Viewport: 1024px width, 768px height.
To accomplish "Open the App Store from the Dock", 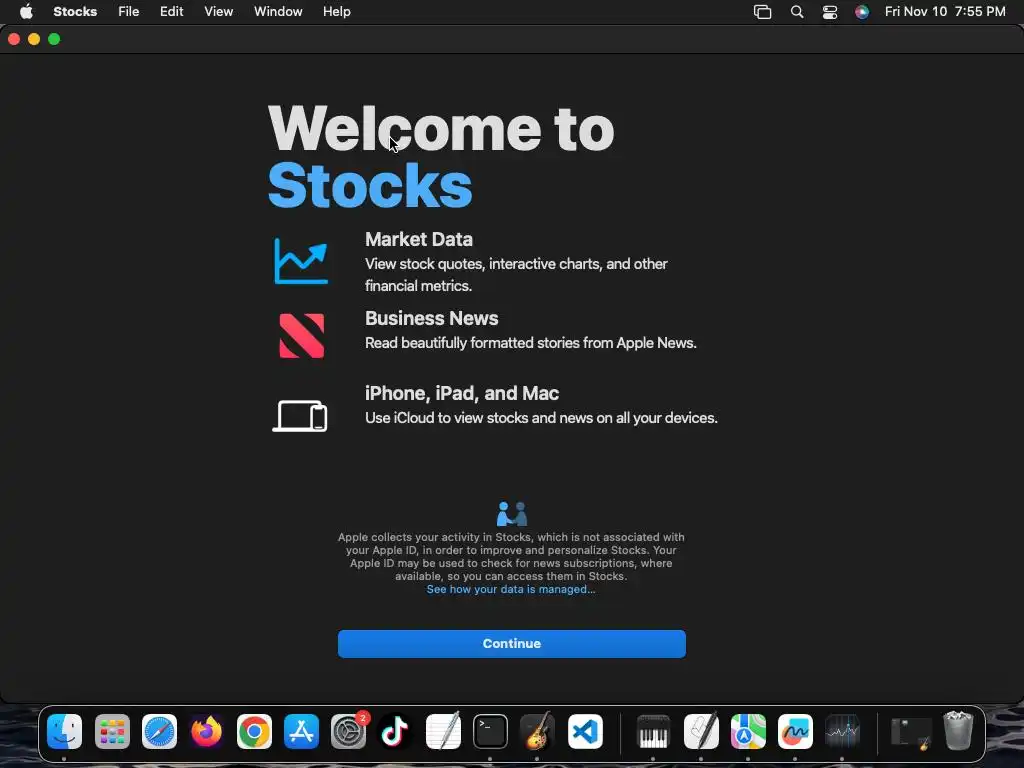I will coord(301,731).
